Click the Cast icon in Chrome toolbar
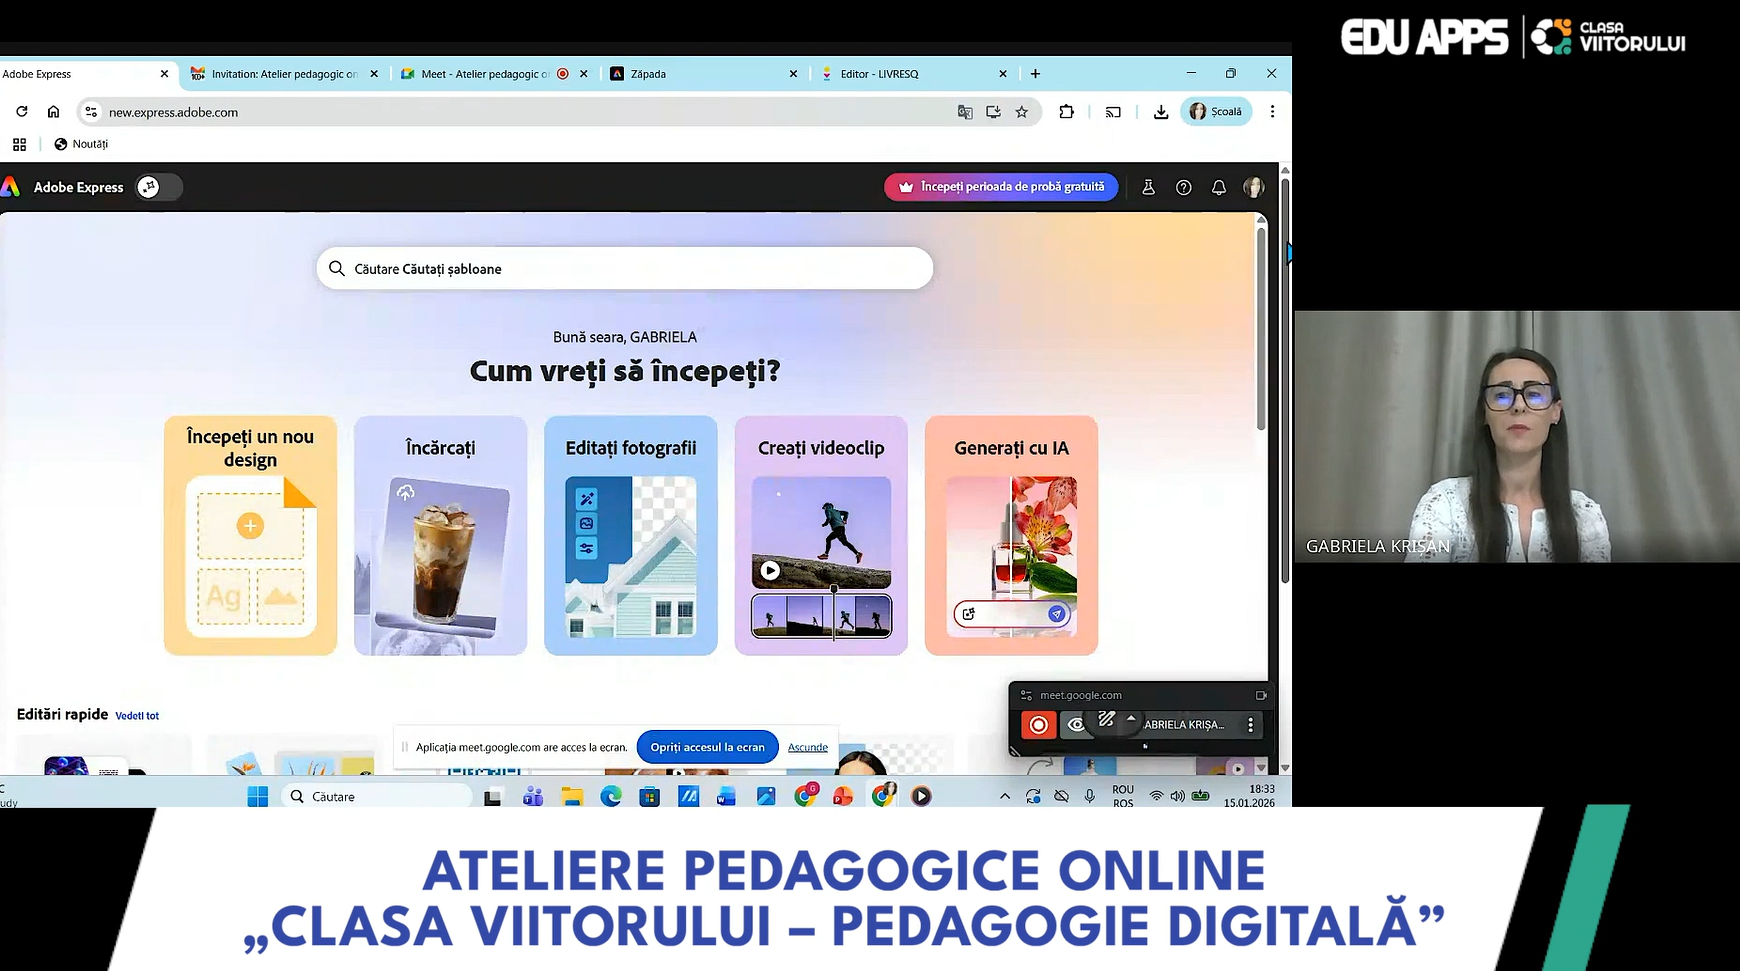Viewport: 1740px width, 971px height. pos(1113,112)
